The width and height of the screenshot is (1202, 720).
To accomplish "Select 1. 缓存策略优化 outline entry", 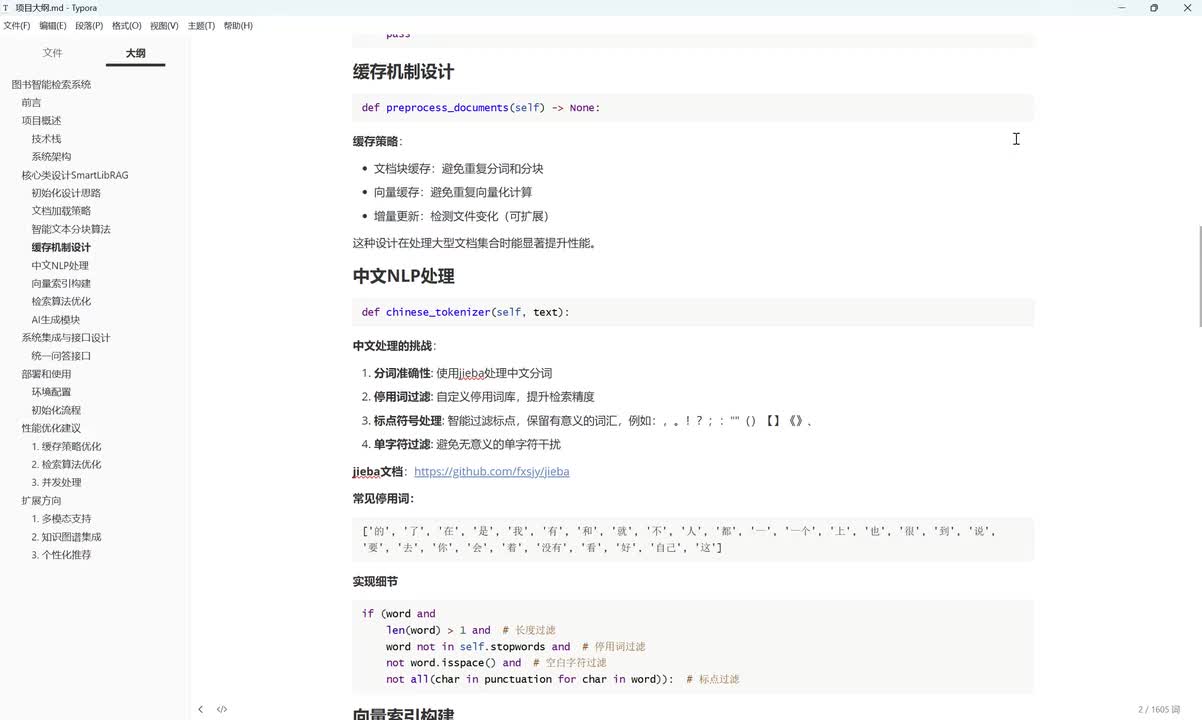I will (x=66, y=446).
